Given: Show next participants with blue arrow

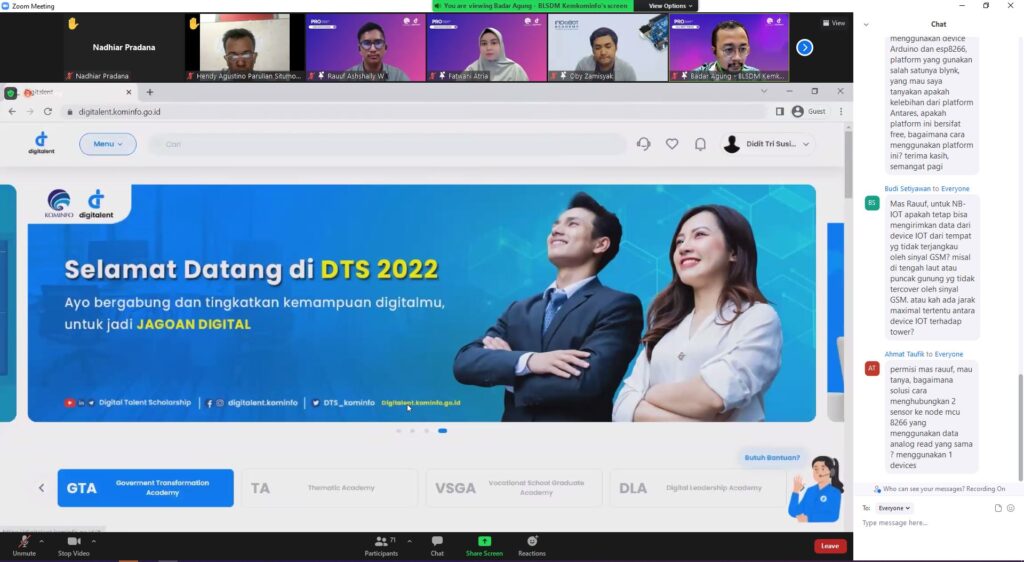Looking at the screenshot, I should click(805, 48).
